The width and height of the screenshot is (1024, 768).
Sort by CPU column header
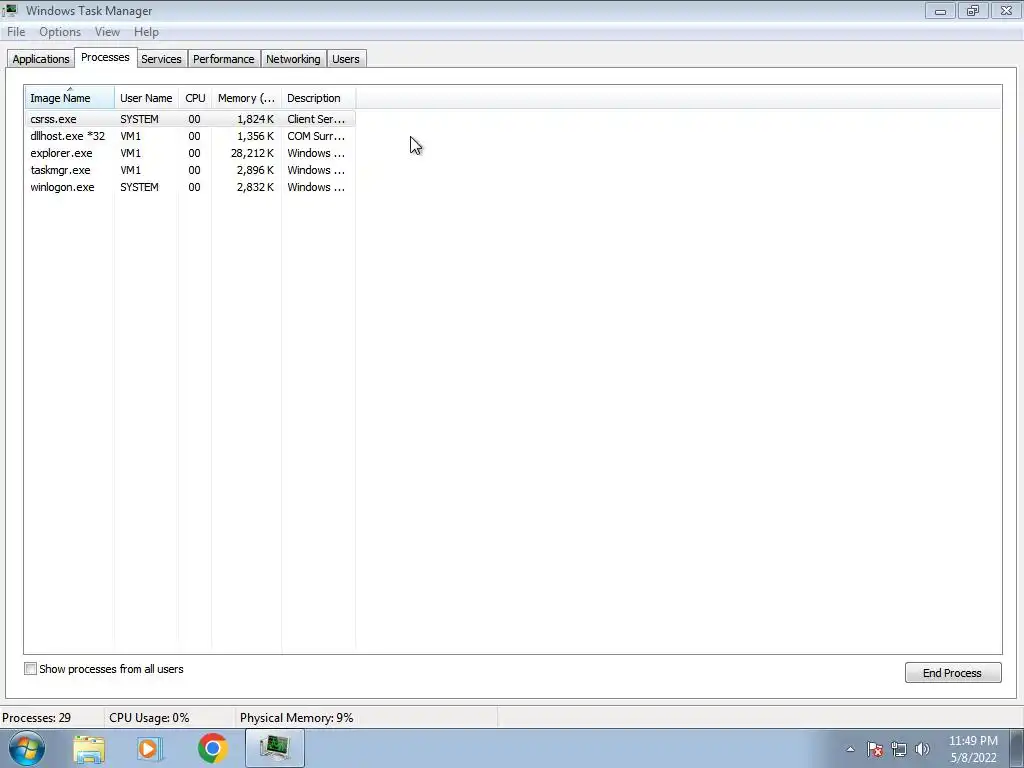[x=195, y=98]
